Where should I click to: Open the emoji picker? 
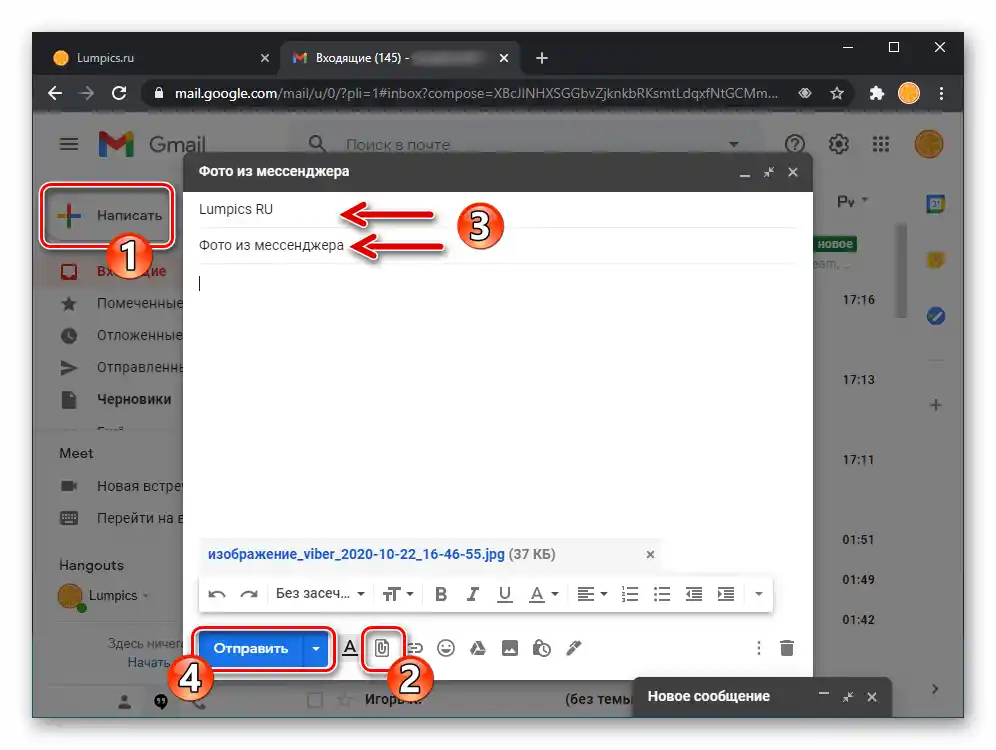[445, 648]
